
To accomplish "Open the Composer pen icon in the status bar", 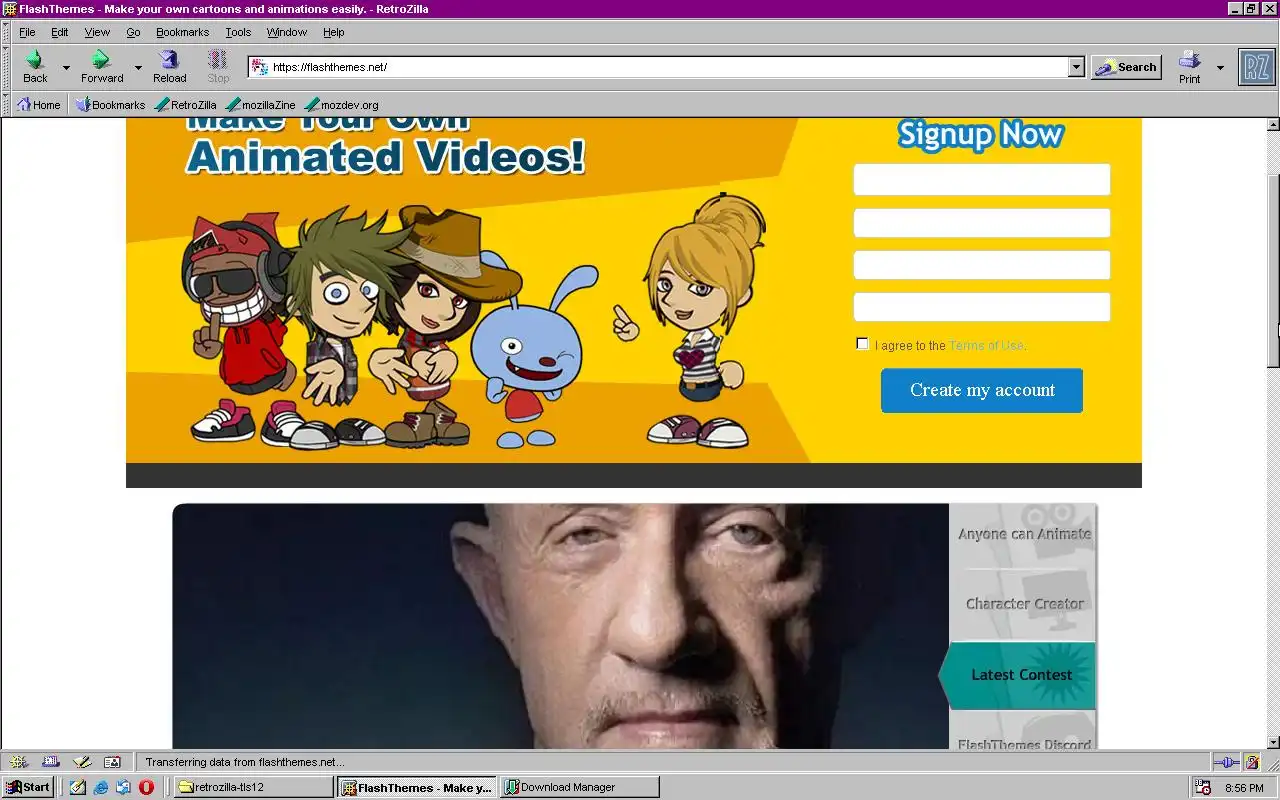I will 81,762.
